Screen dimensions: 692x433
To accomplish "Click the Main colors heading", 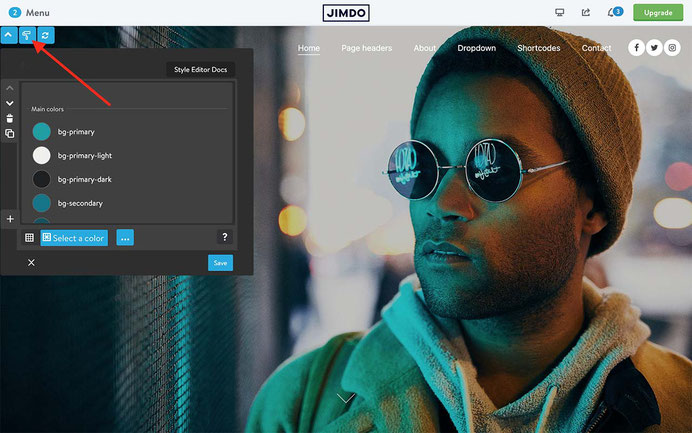I will tap(47, 109).
